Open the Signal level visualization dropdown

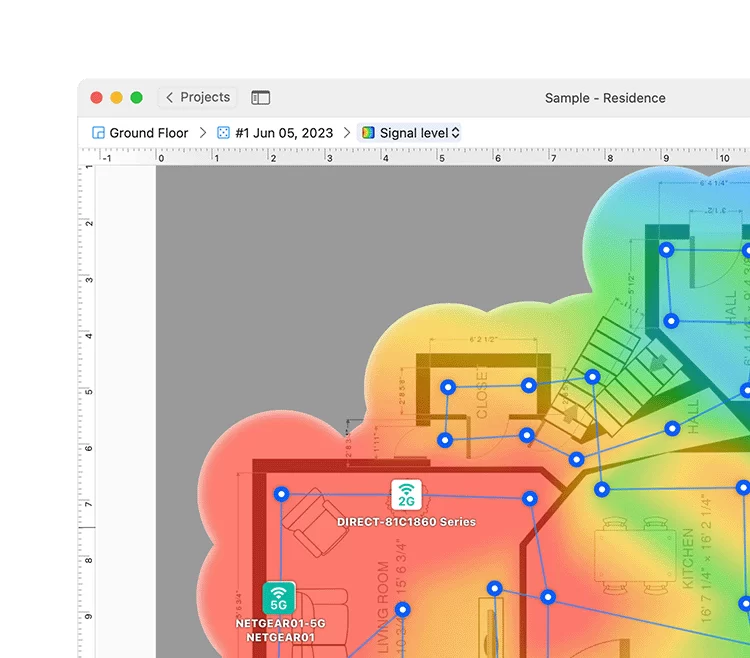[410, 133]
